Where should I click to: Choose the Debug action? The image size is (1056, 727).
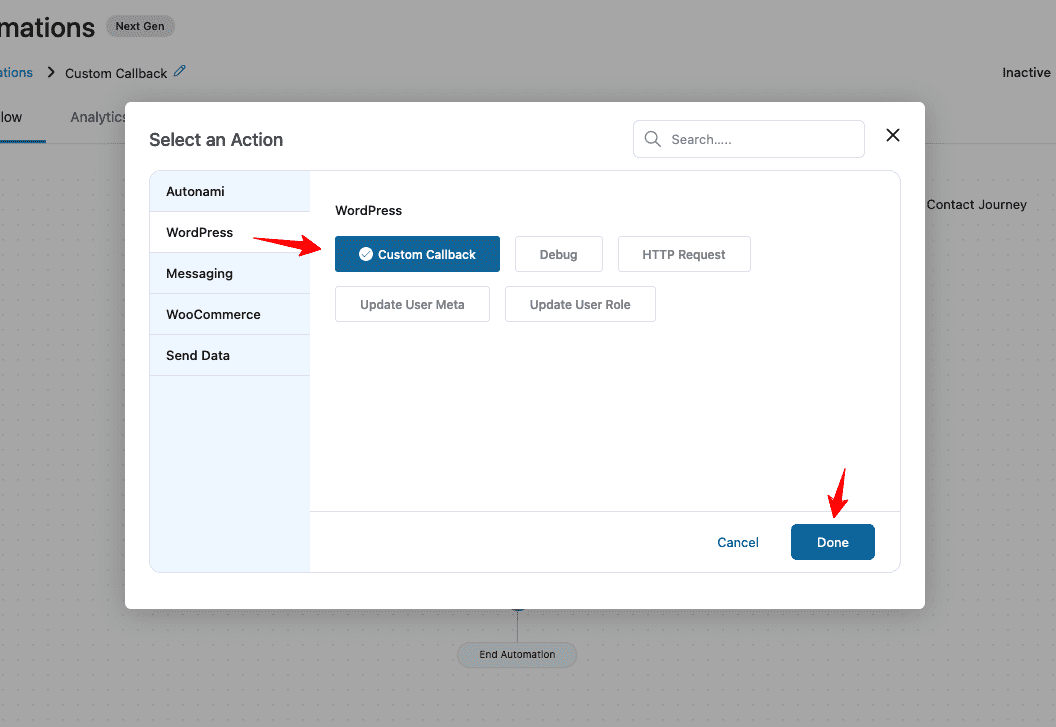558,253
